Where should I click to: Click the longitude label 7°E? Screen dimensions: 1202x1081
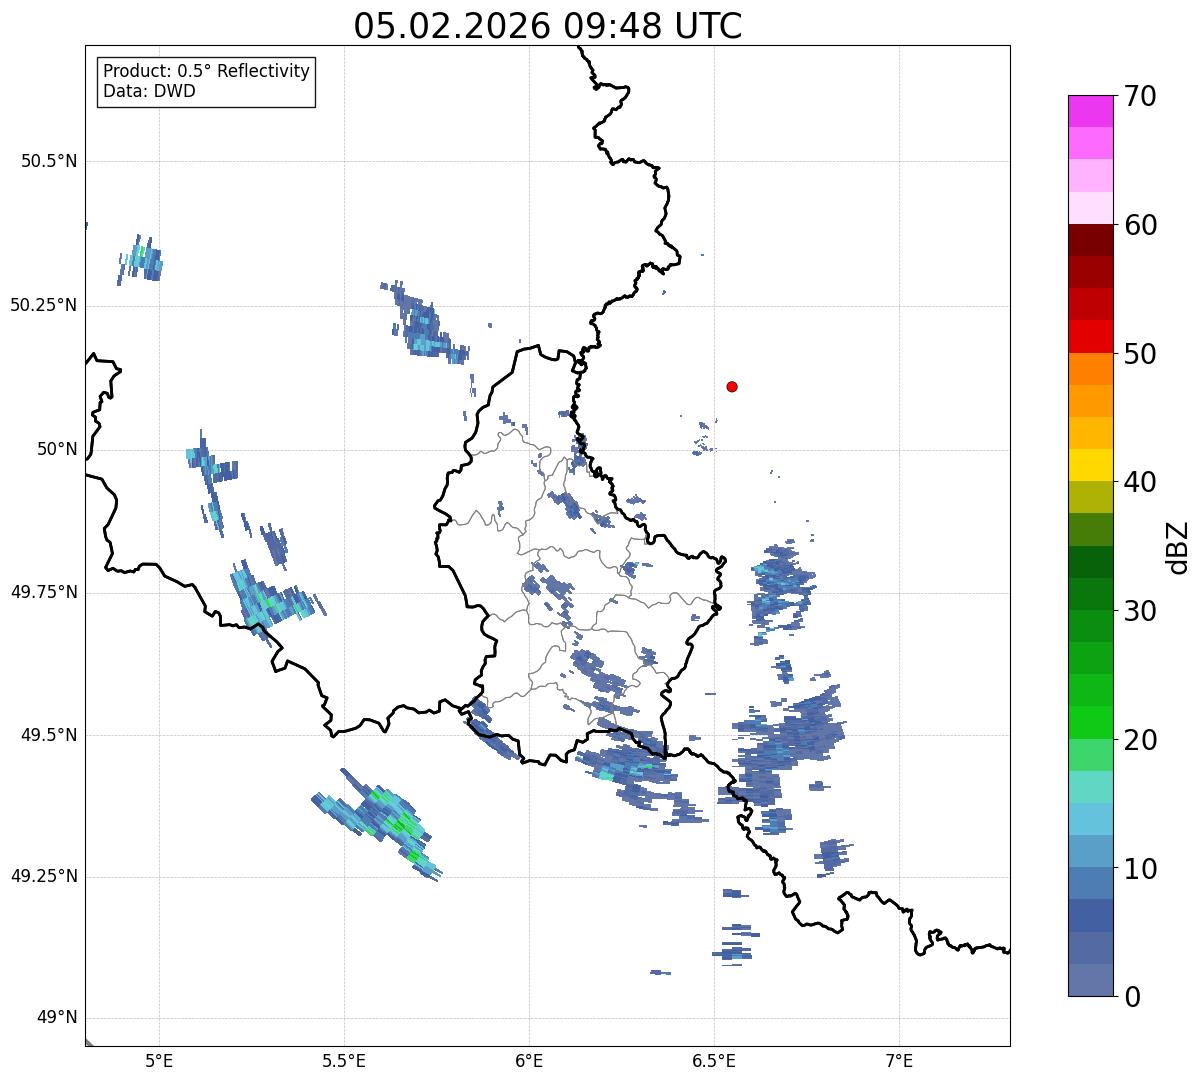pos(900,1060)
